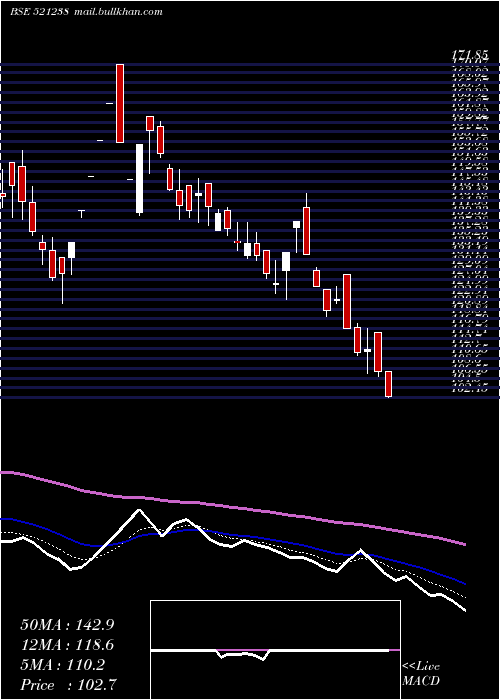Click the MACD indicator panel
Screen dimensions: 500x700
pos(275,650)
